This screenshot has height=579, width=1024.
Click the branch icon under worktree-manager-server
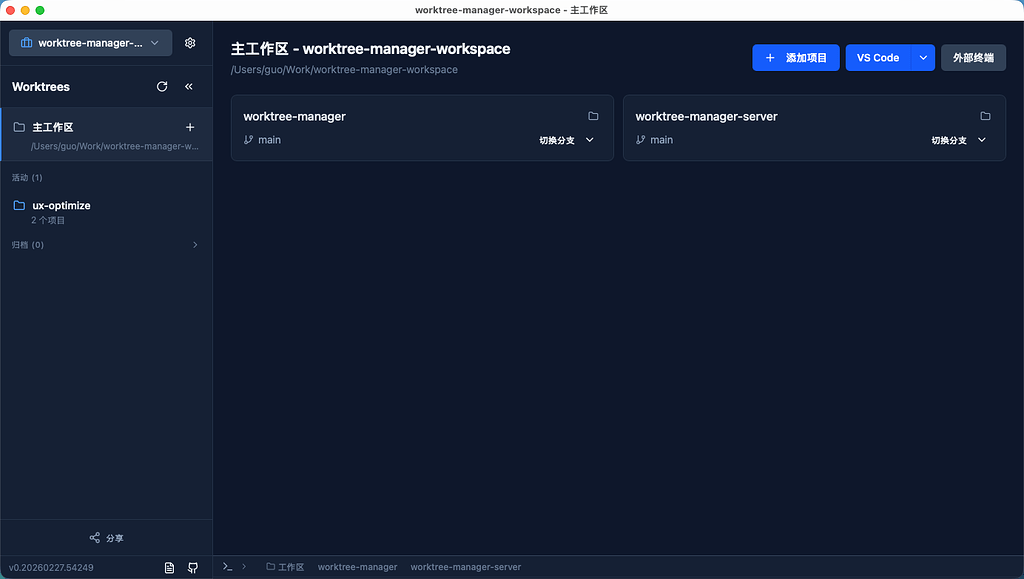click(x=641, y=140)
